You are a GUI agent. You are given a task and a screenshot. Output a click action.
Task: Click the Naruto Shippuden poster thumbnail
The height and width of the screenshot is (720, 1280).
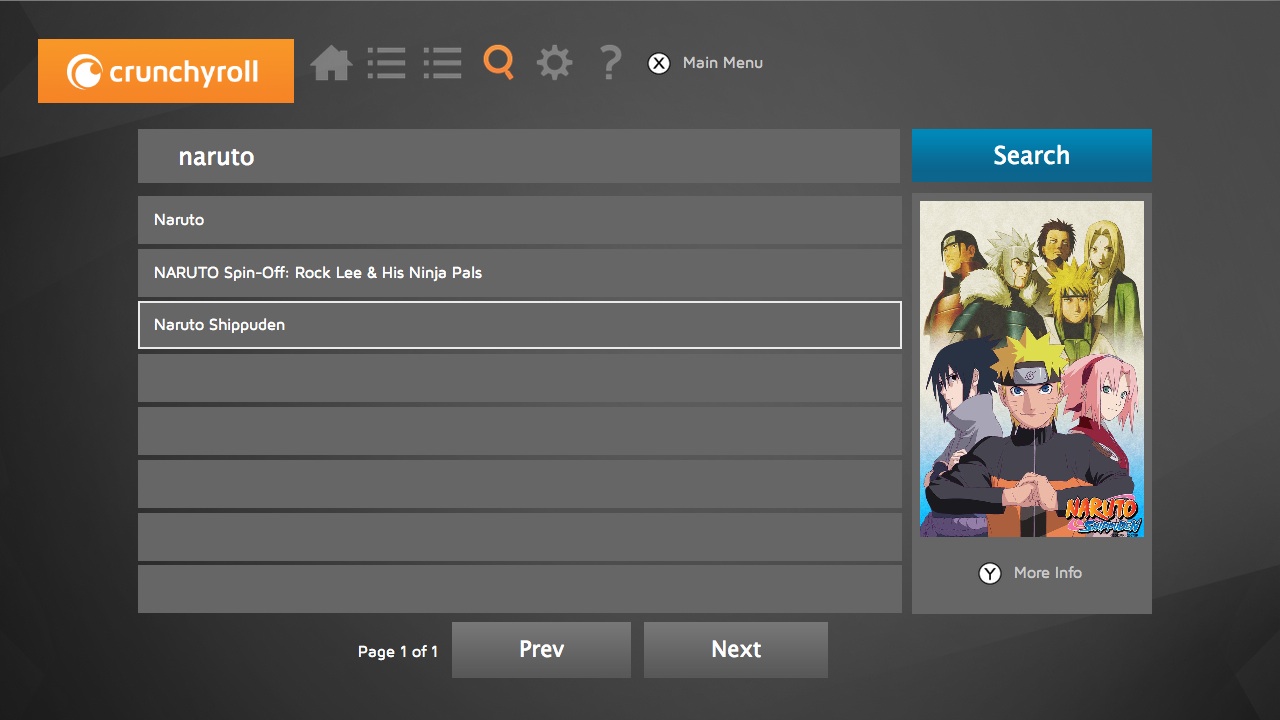tap(1031, 369)
